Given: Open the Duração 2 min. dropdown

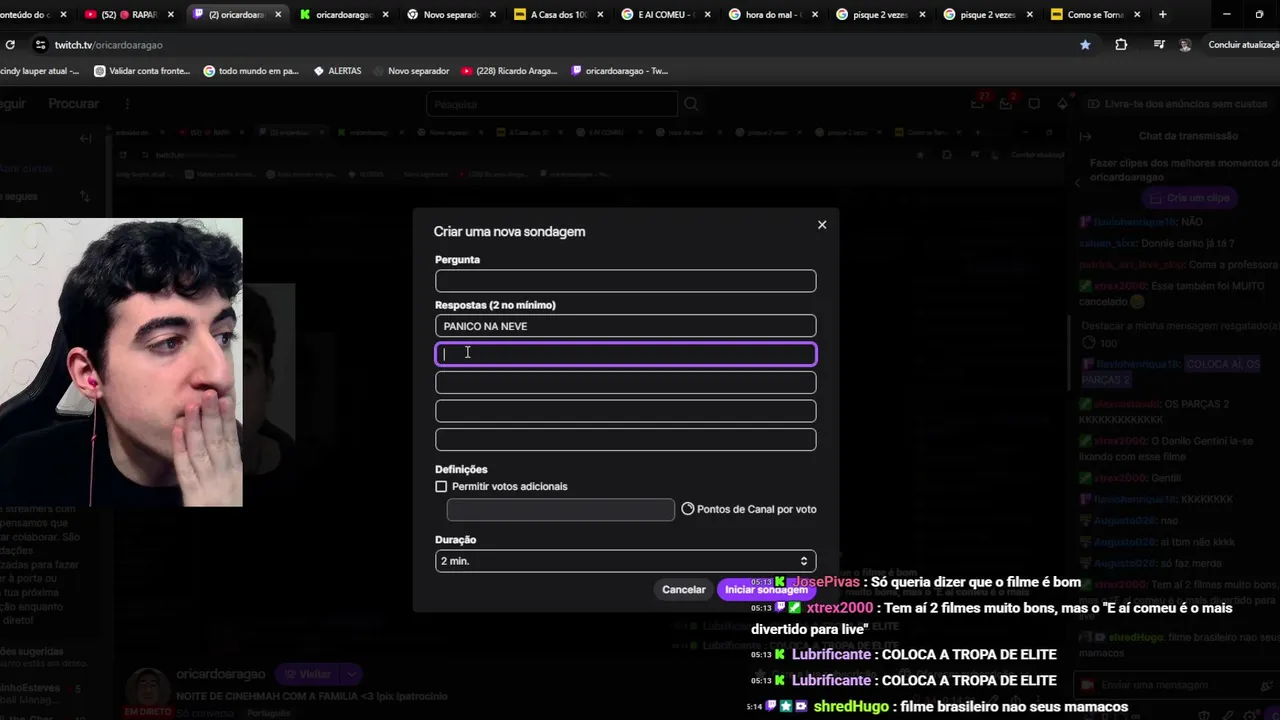Looking at the screenshot, I should pos(625,561).
